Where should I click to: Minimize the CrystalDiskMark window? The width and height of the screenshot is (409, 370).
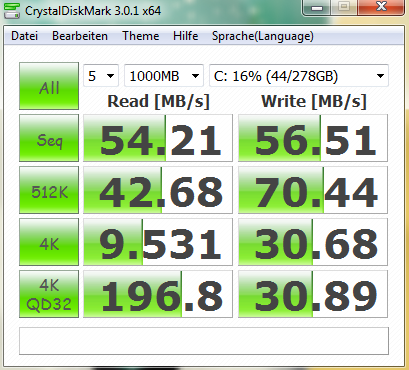point(317,7)
